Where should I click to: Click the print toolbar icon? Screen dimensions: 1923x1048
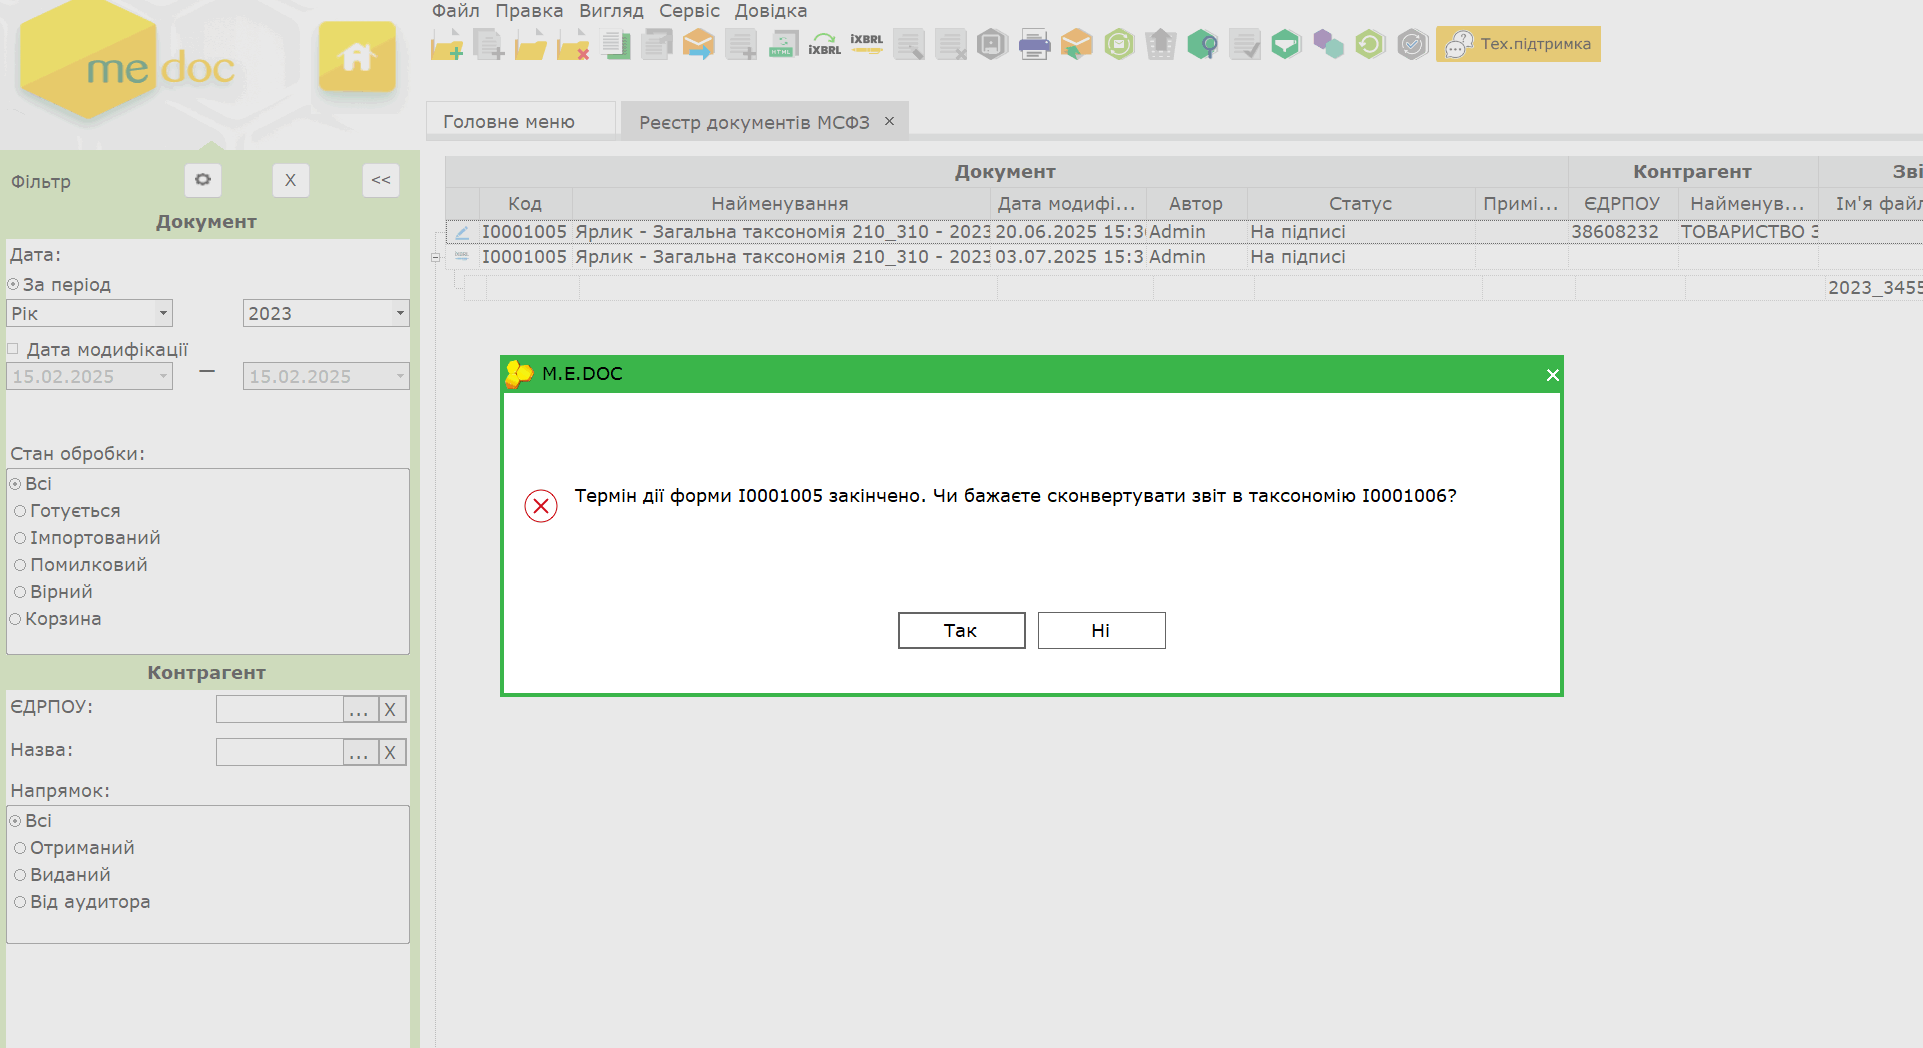pos(1034,45)
